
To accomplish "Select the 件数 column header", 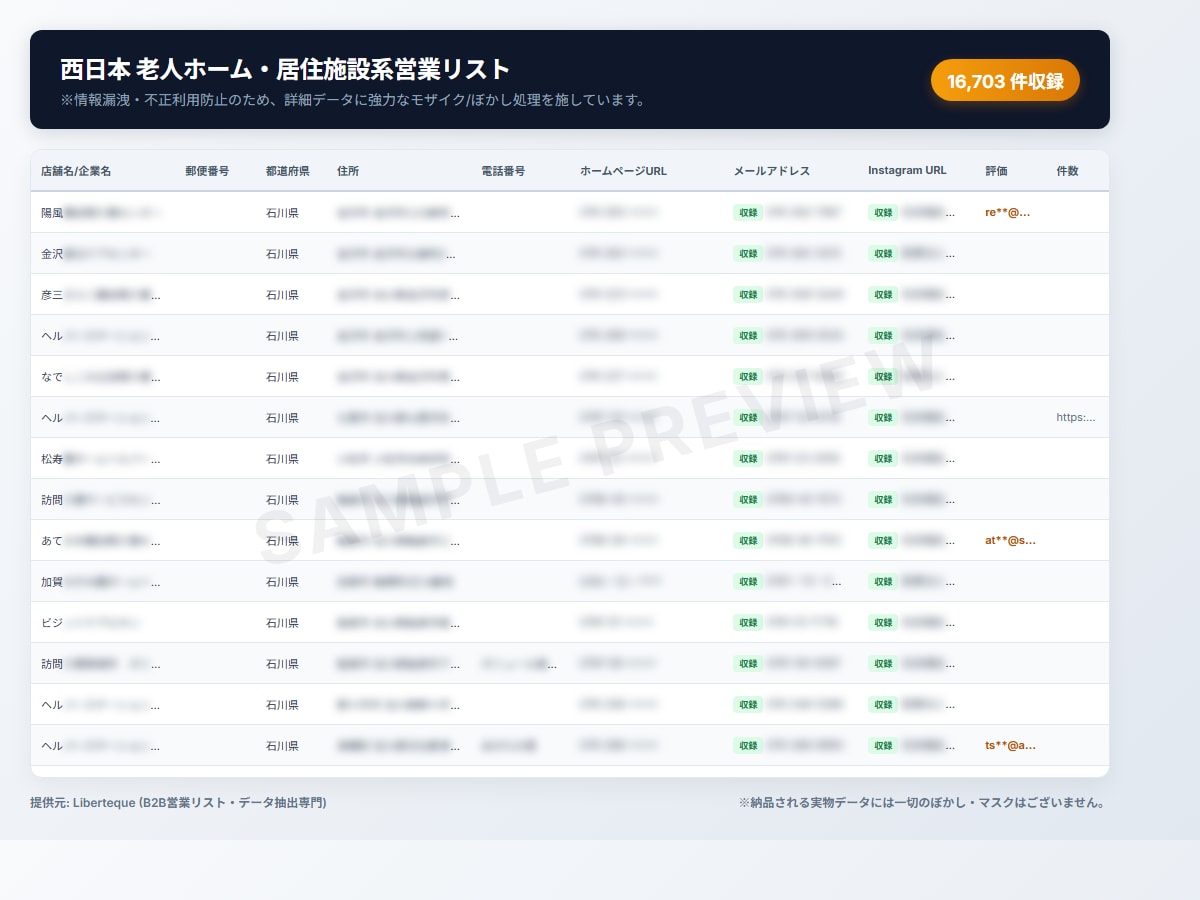I will [x=1067, y=171].
